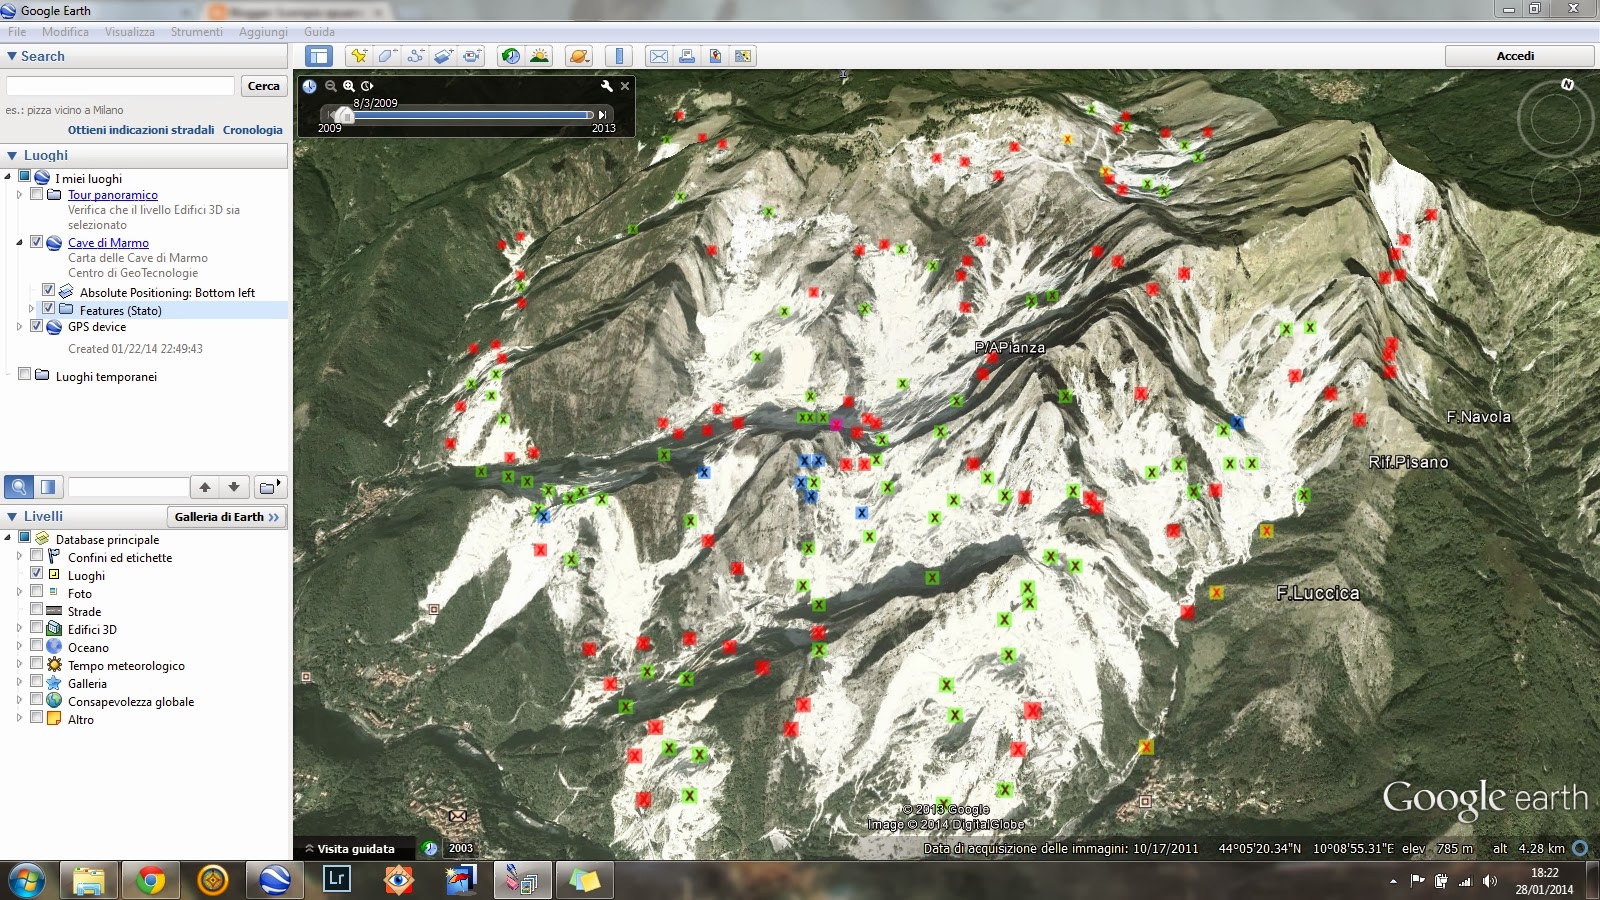Open Galleria di Earth button

click(226, 517)
